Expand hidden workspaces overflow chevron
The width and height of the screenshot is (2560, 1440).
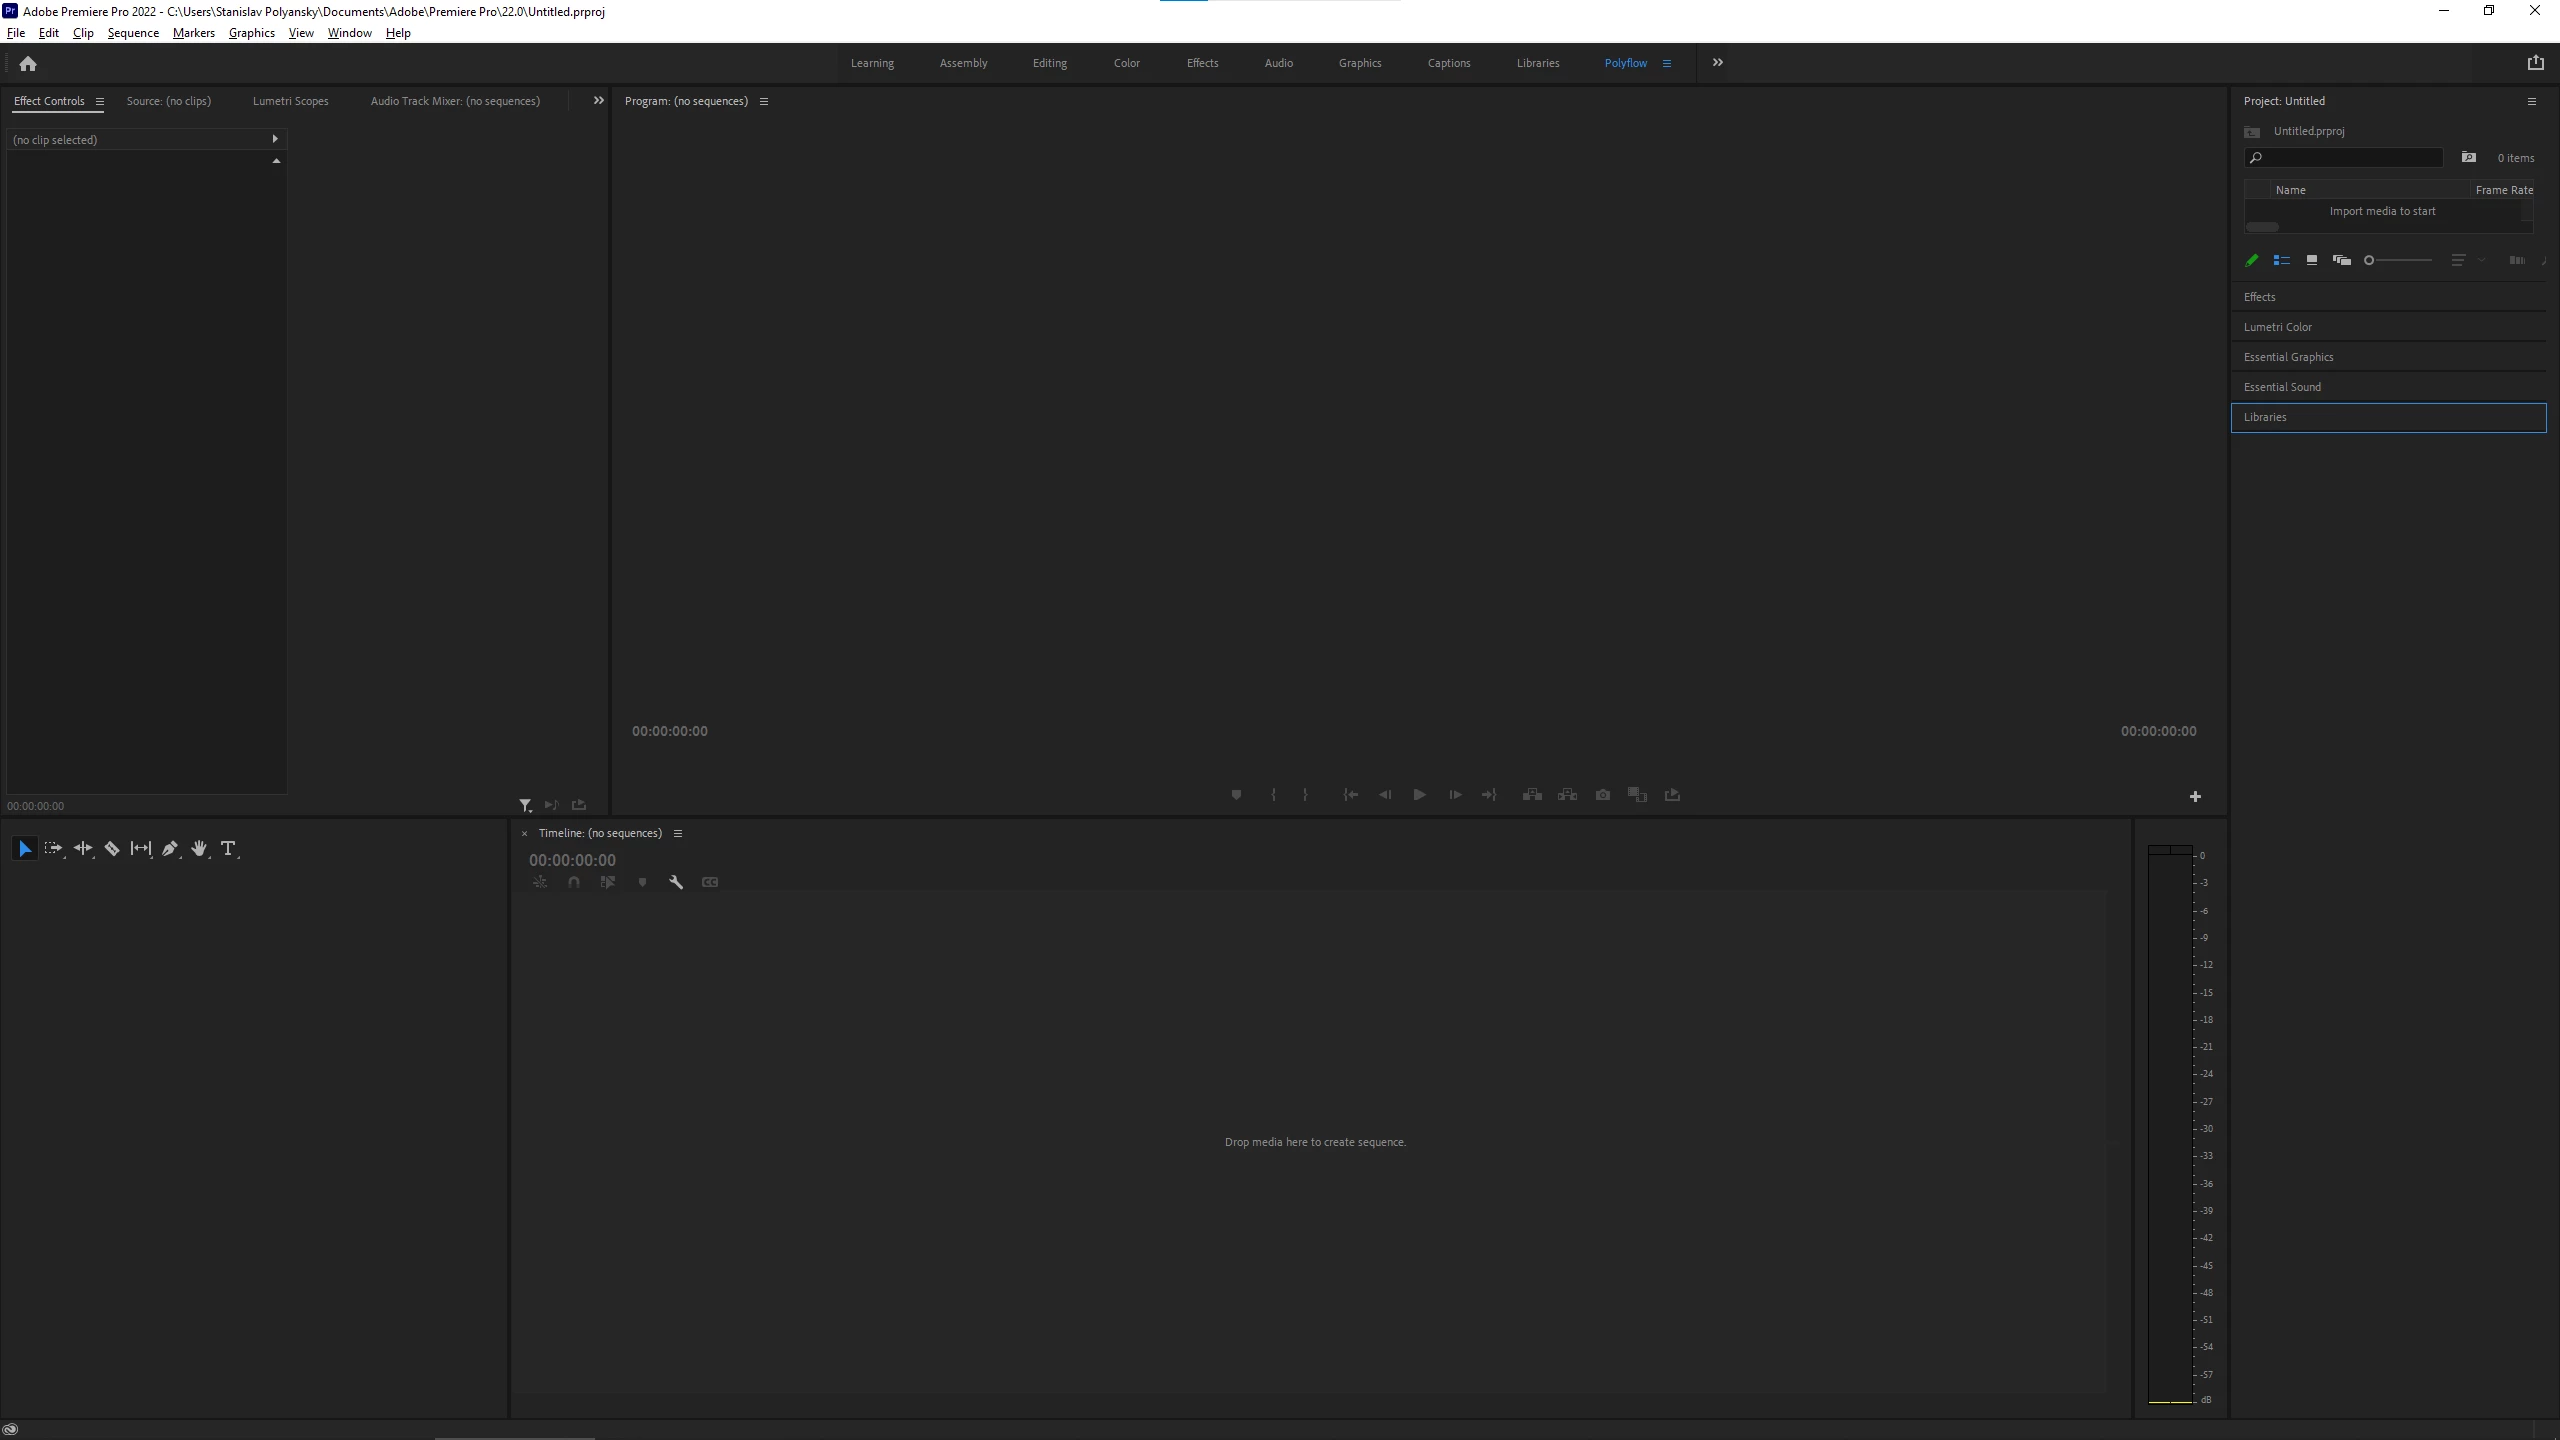coord(1718,63)
